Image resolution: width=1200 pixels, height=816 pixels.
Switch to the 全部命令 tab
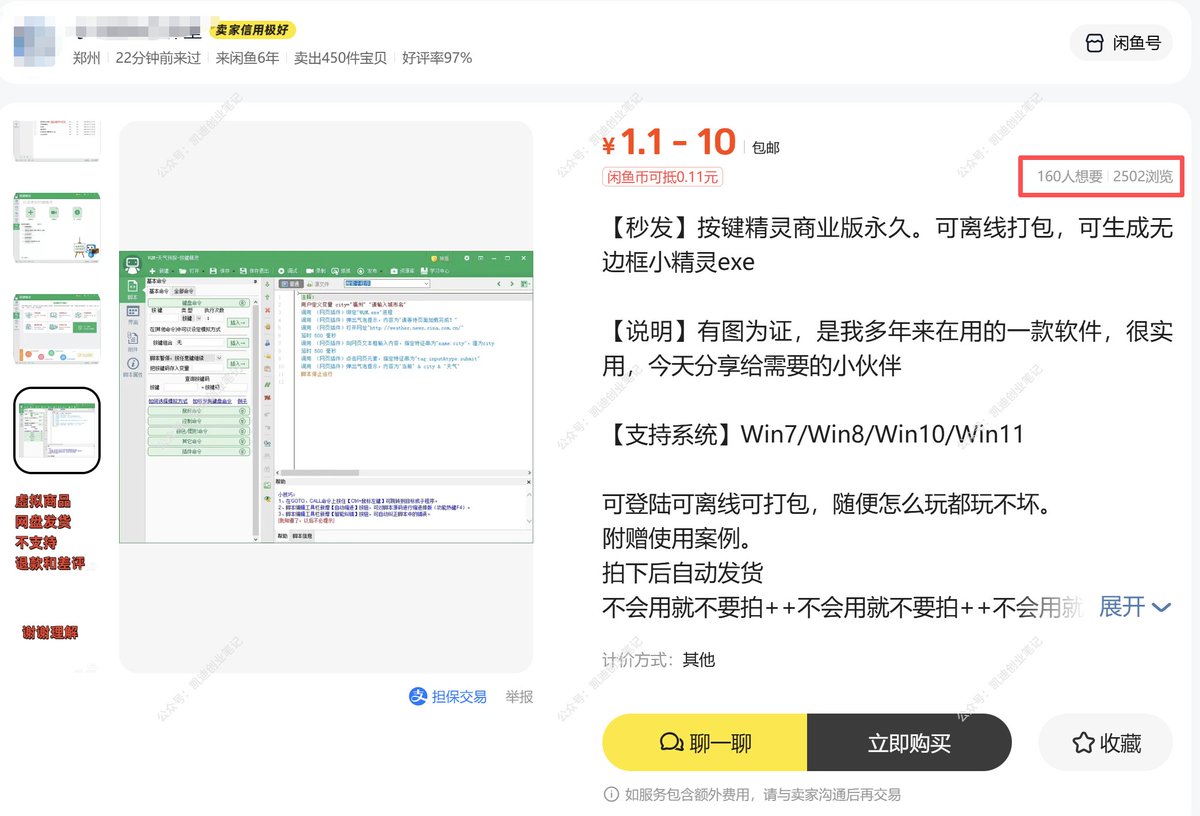(x=183, y=291)
